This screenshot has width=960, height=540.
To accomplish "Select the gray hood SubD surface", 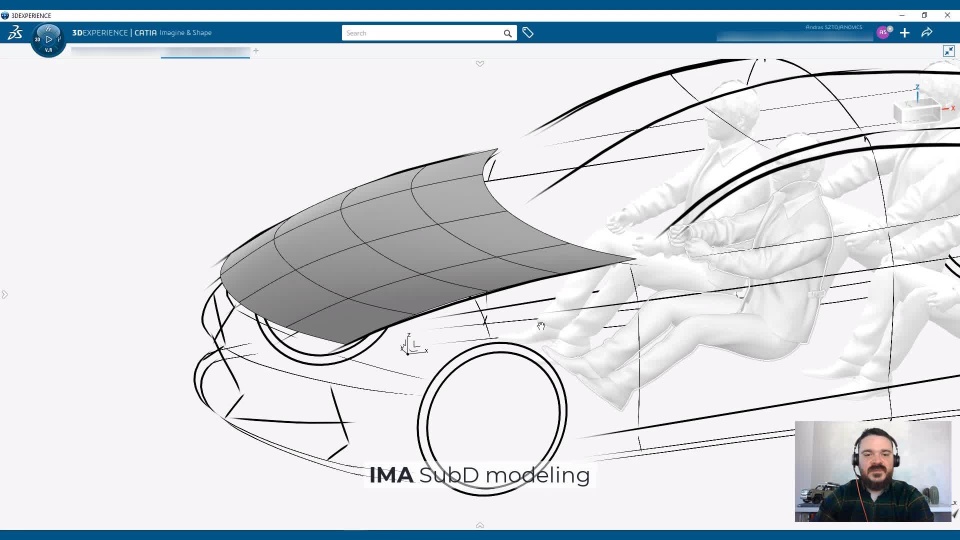I will pyautogui.click(x=392, y=245).
